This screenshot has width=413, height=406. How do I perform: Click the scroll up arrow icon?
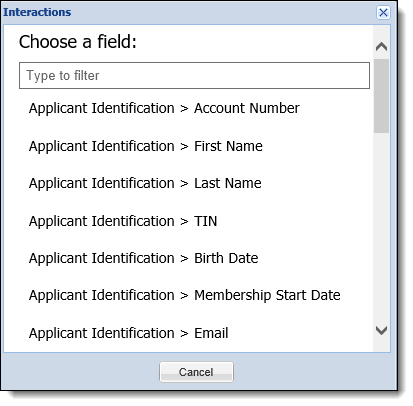pyautogui.click(x=381, y=46)
